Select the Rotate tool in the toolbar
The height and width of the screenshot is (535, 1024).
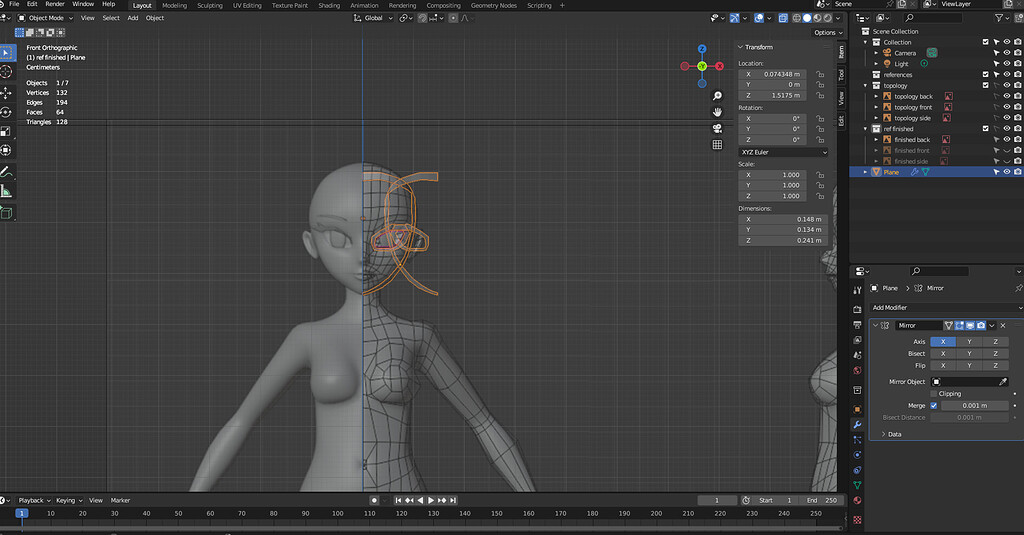(x=6, y=112)
